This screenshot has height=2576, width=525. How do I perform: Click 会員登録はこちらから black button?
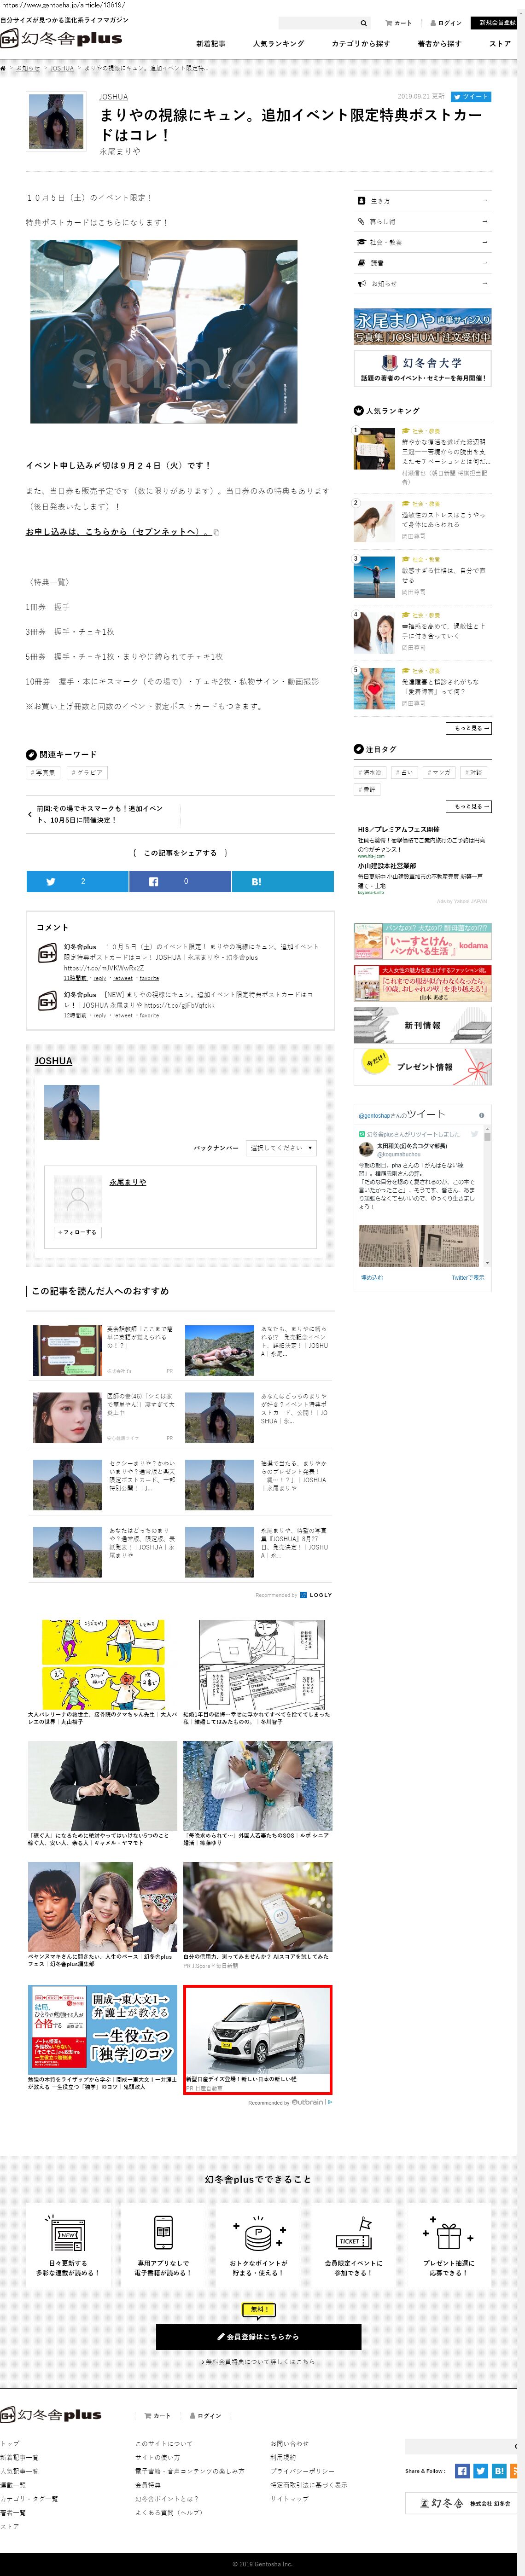258,2336
